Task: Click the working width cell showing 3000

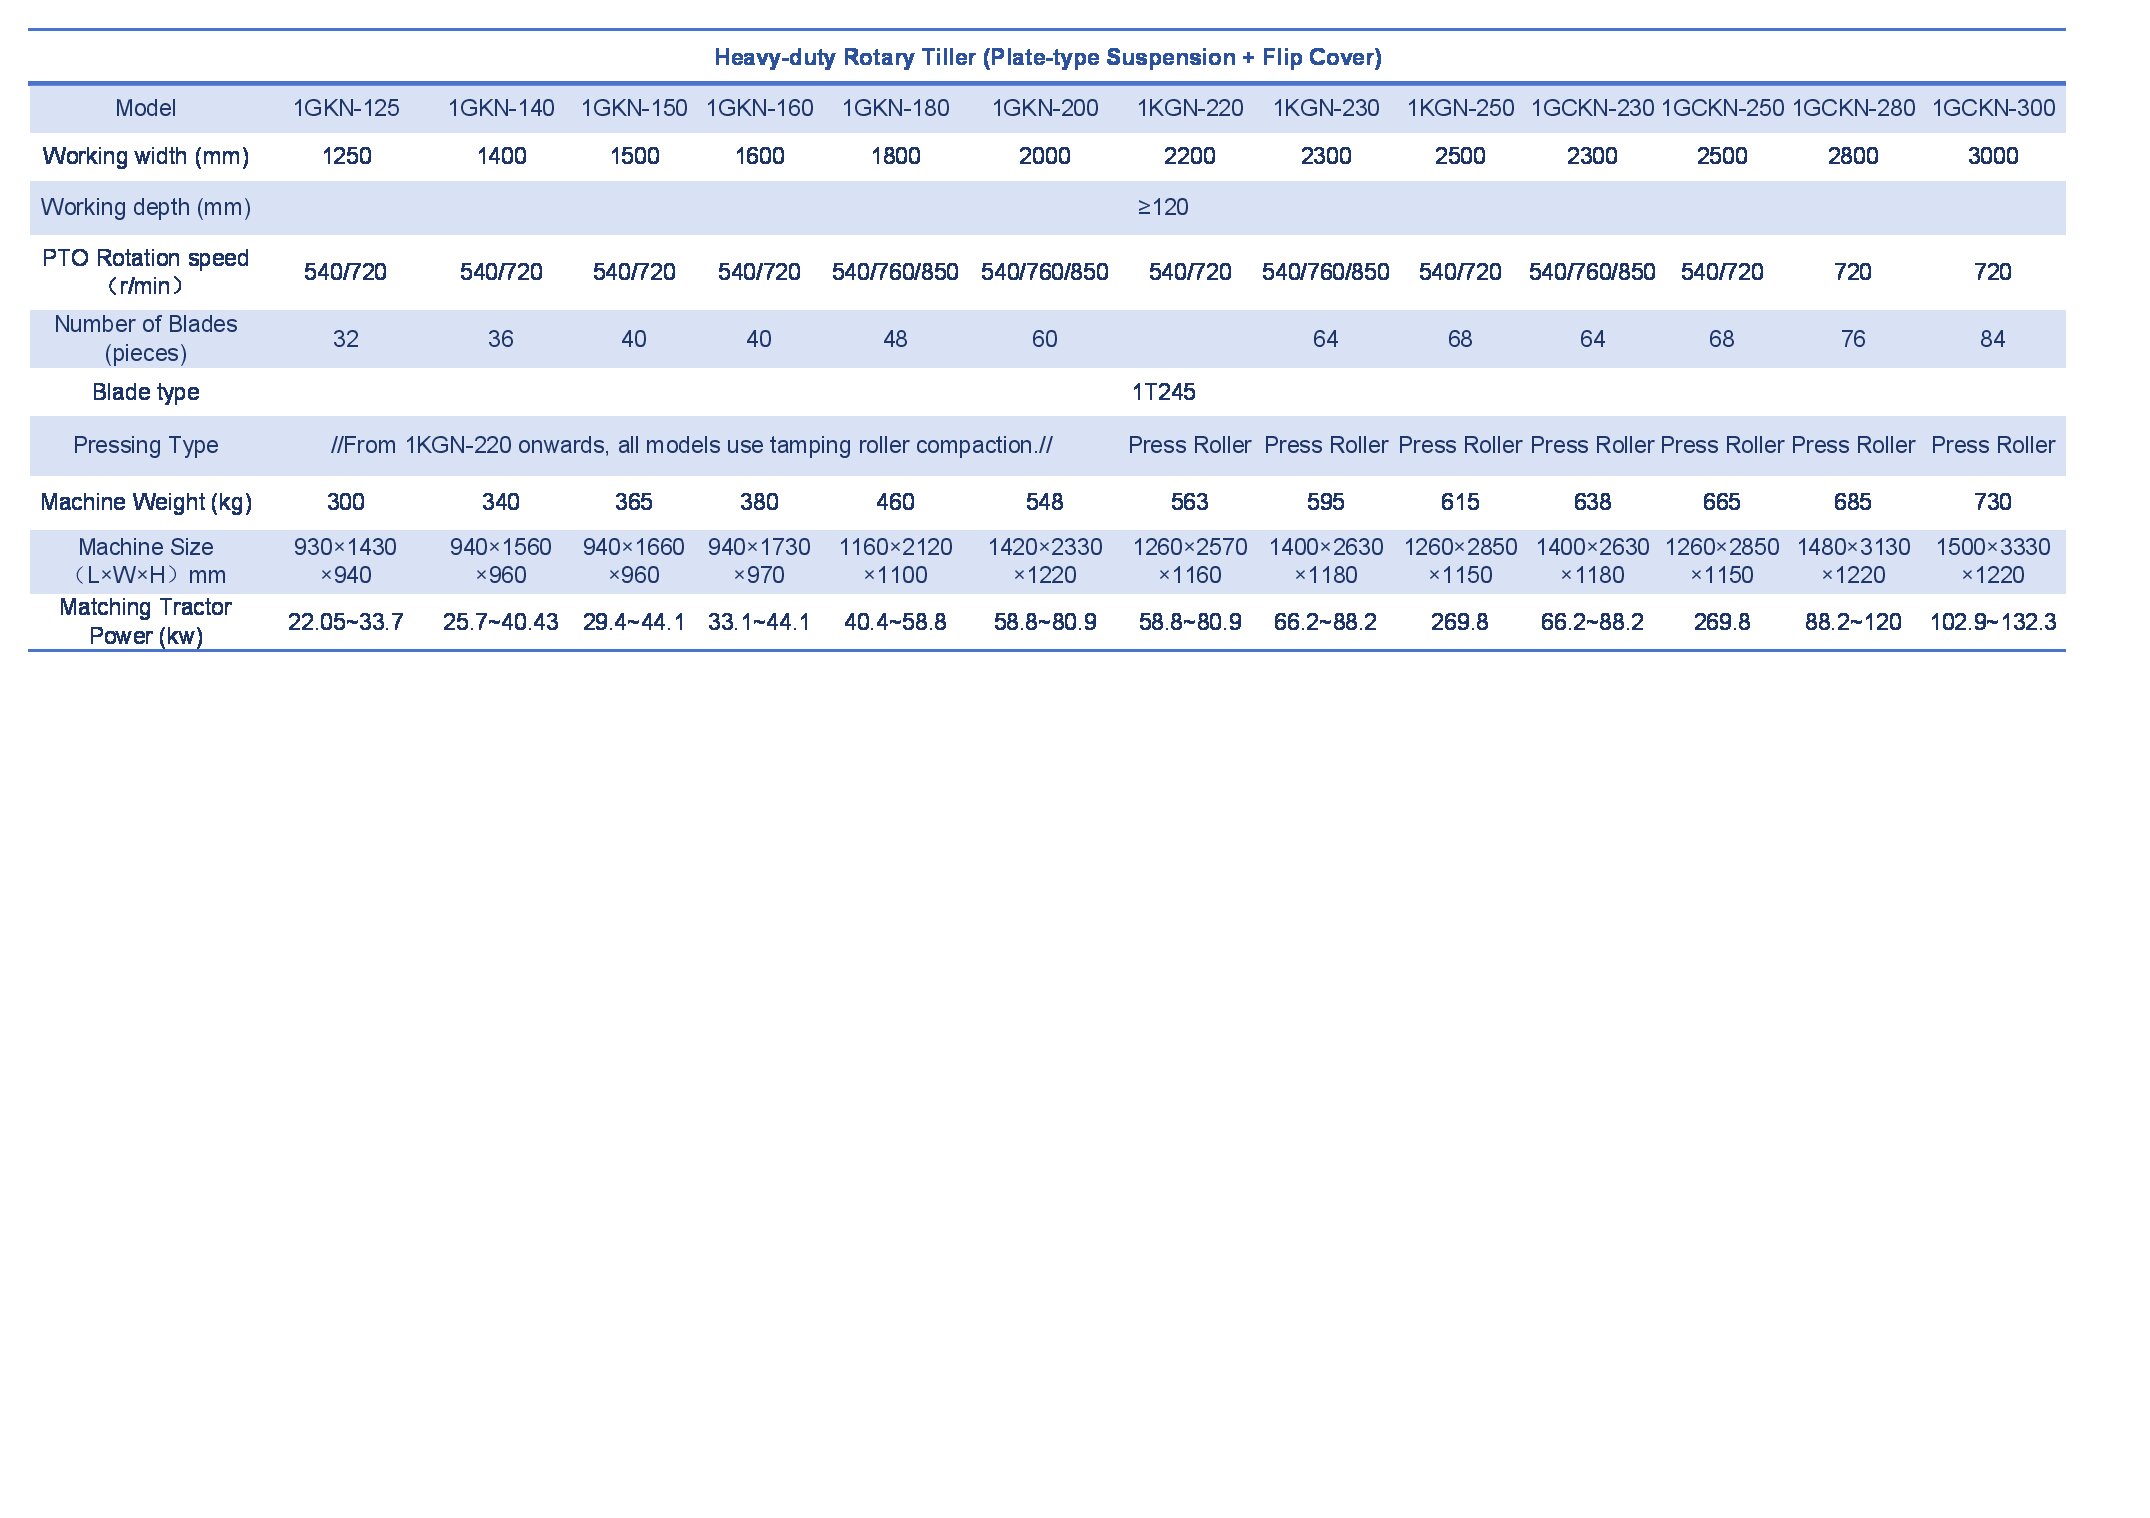Action: (x=1992, y=156)
